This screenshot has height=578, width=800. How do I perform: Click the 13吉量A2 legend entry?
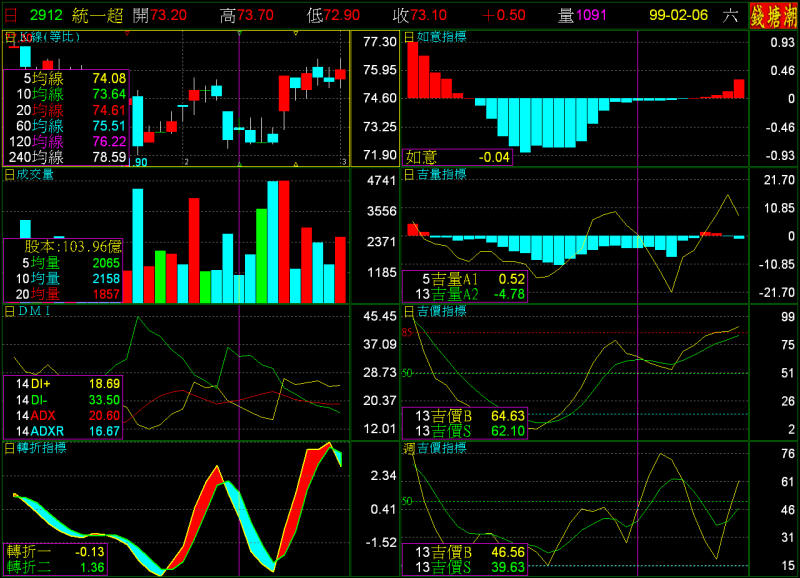(463, 294)
